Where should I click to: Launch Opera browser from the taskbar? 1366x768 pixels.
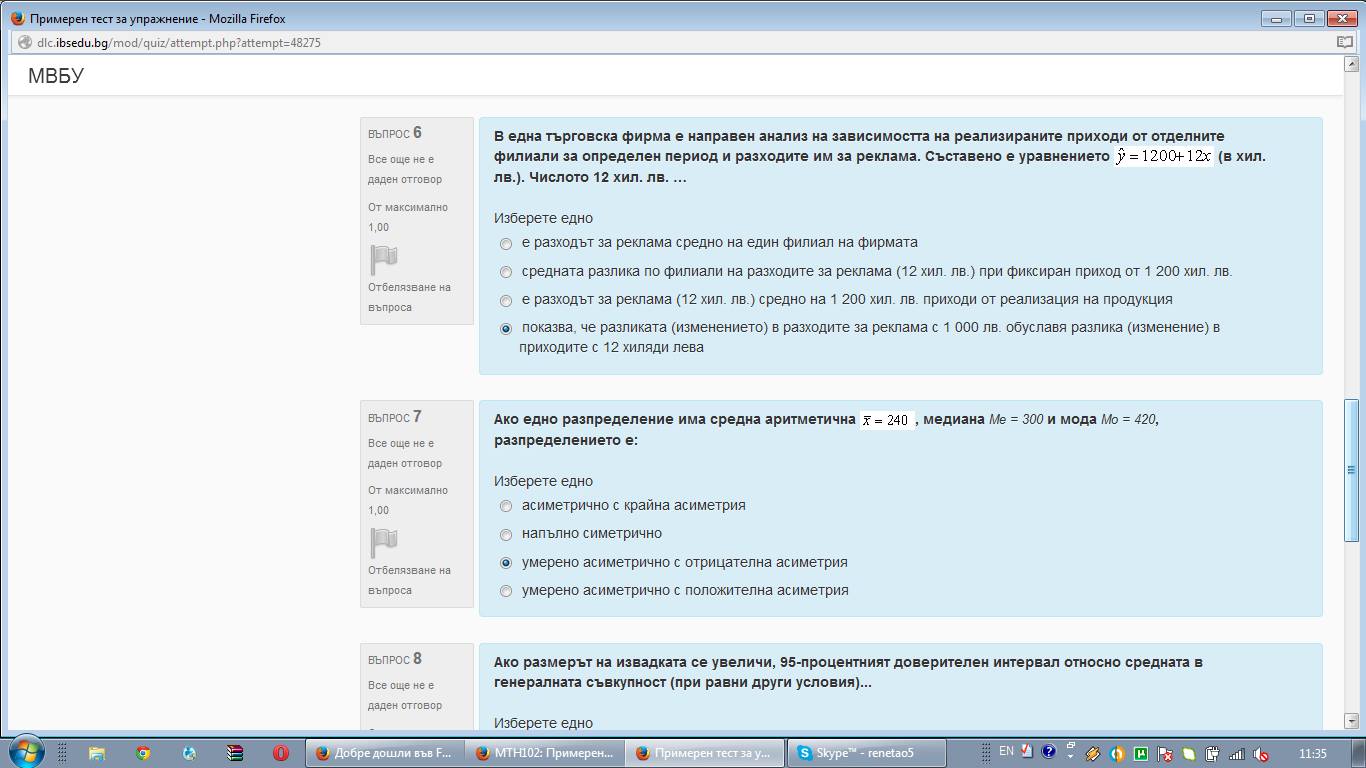click(x=281, y=753)
